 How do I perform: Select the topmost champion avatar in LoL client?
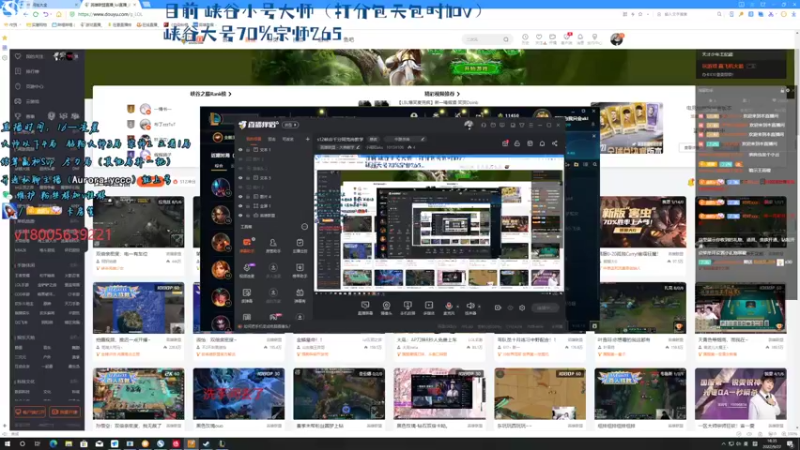pos(220,187)
